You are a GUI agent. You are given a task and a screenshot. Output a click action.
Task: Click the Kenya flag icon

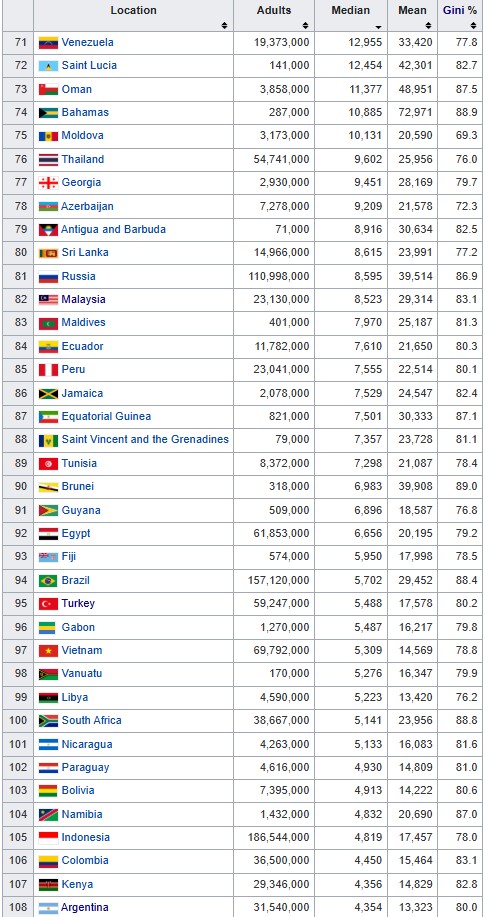tap(49, 884)
